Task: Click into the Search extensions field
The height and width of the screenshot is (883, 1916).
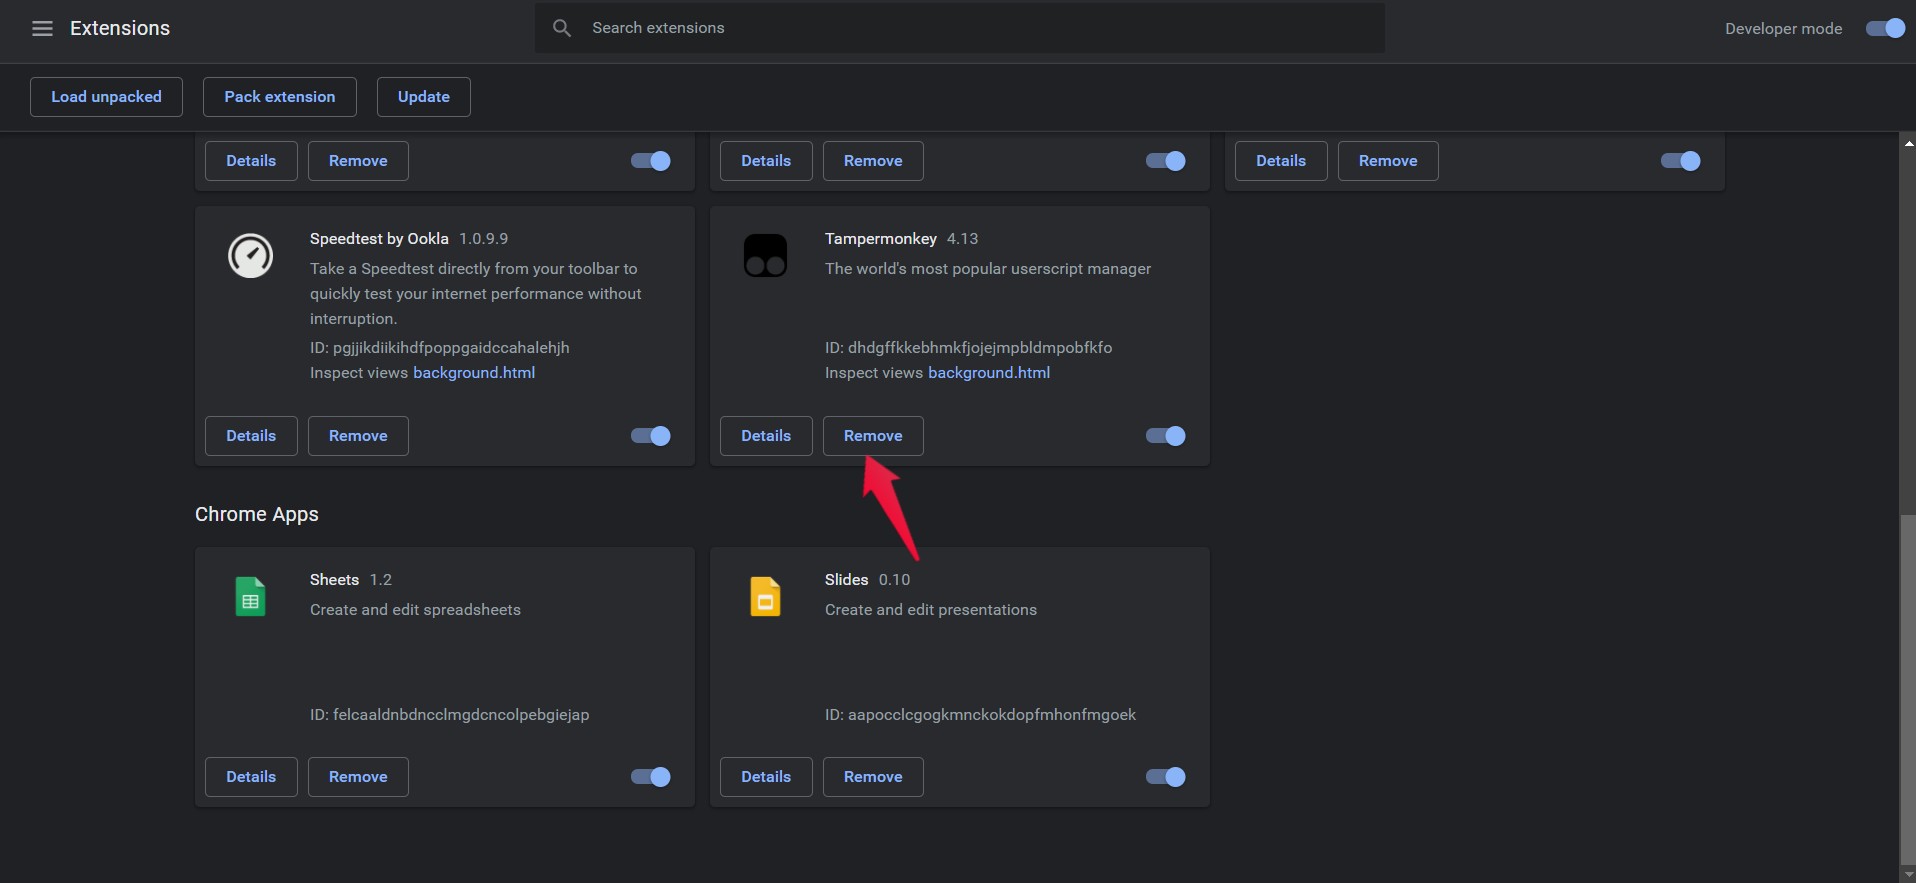Action: 960,28
